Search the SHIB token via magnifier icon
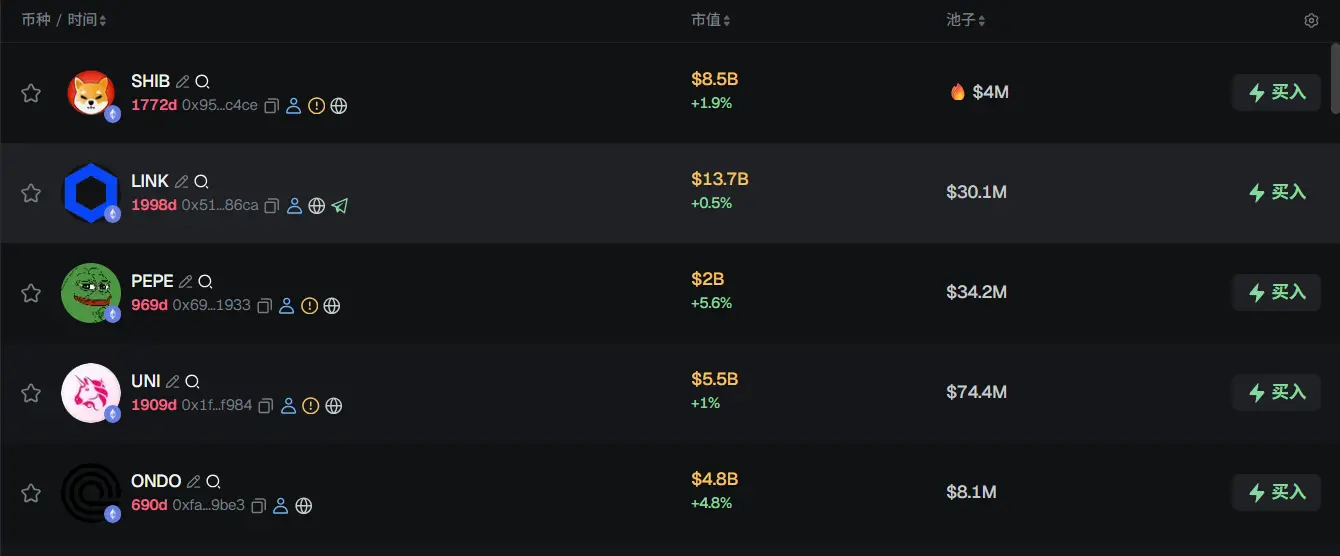The width and height of the screenshot is (1340, 556). [202, 82]
